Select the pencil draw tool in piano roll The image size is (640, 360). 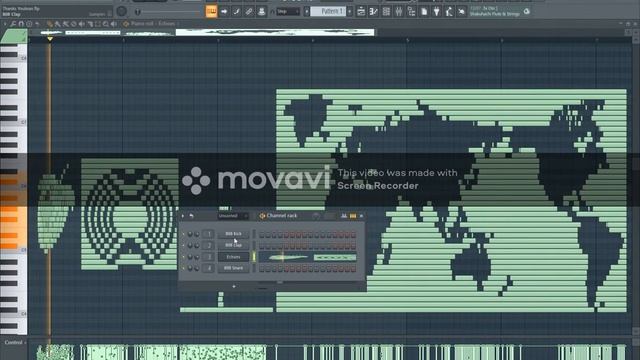pyautogui.click(x=49, y=24)
